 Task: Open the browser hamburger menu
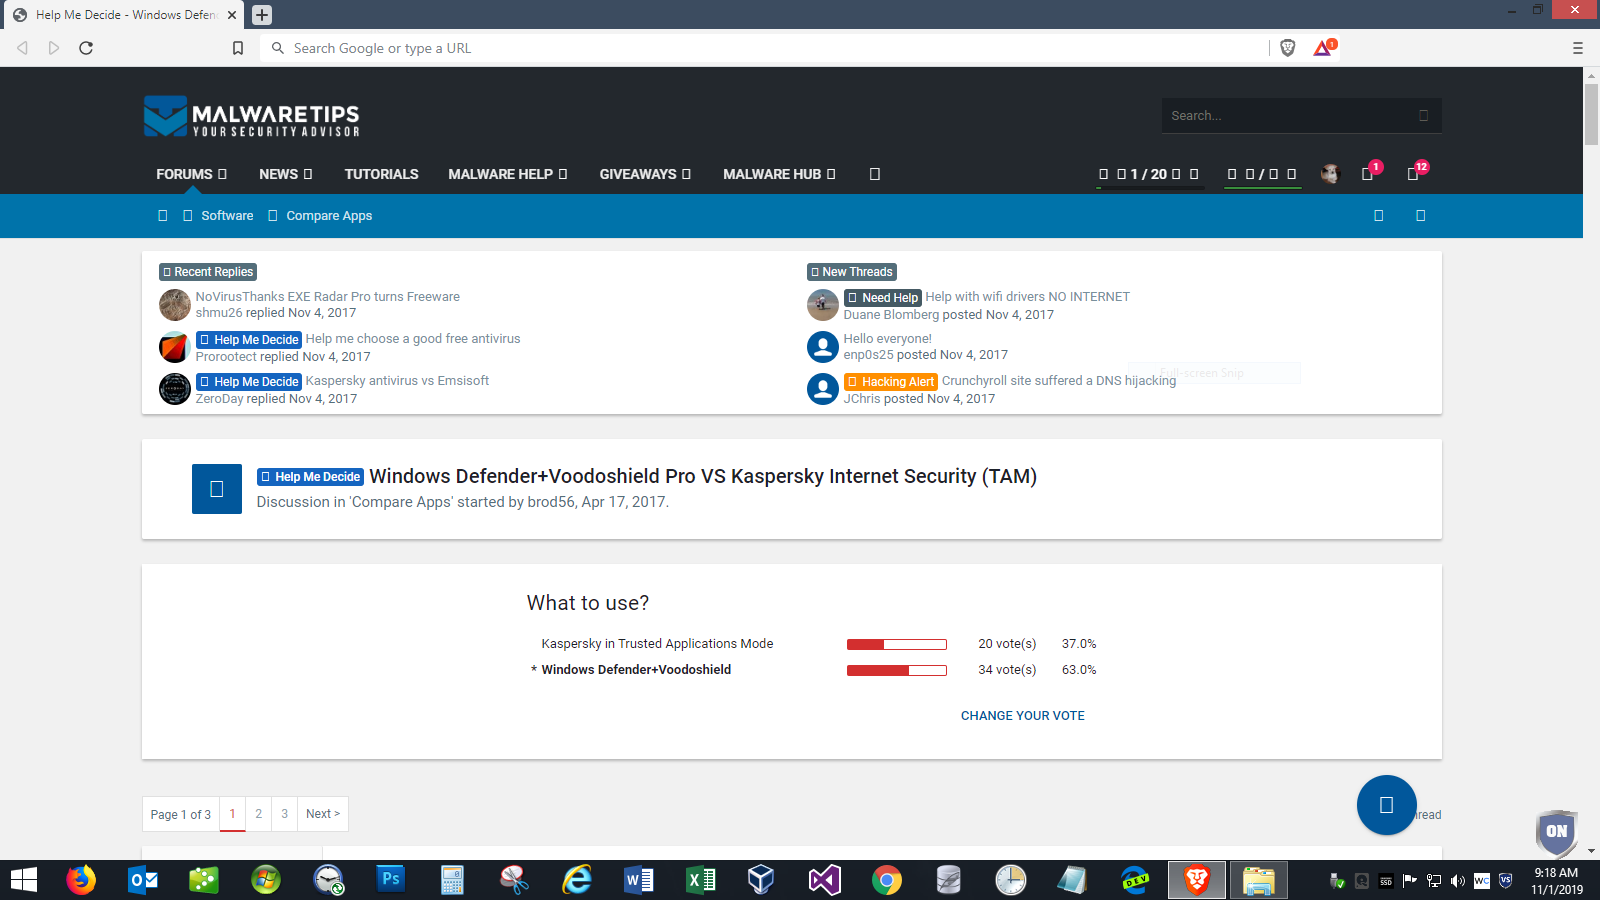(1578, 48)
